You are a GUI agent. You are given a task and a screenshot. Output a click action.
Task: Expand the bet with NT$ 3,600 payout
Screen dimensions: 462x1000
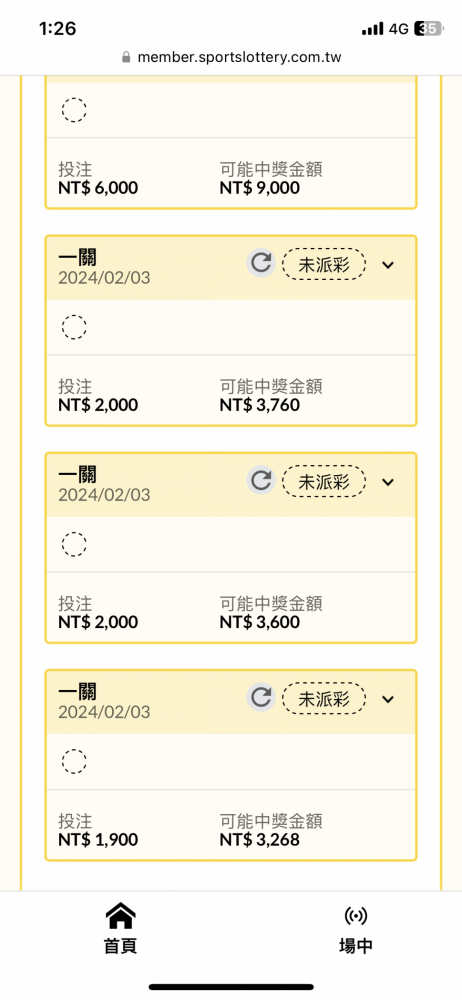tap(388, 482)
